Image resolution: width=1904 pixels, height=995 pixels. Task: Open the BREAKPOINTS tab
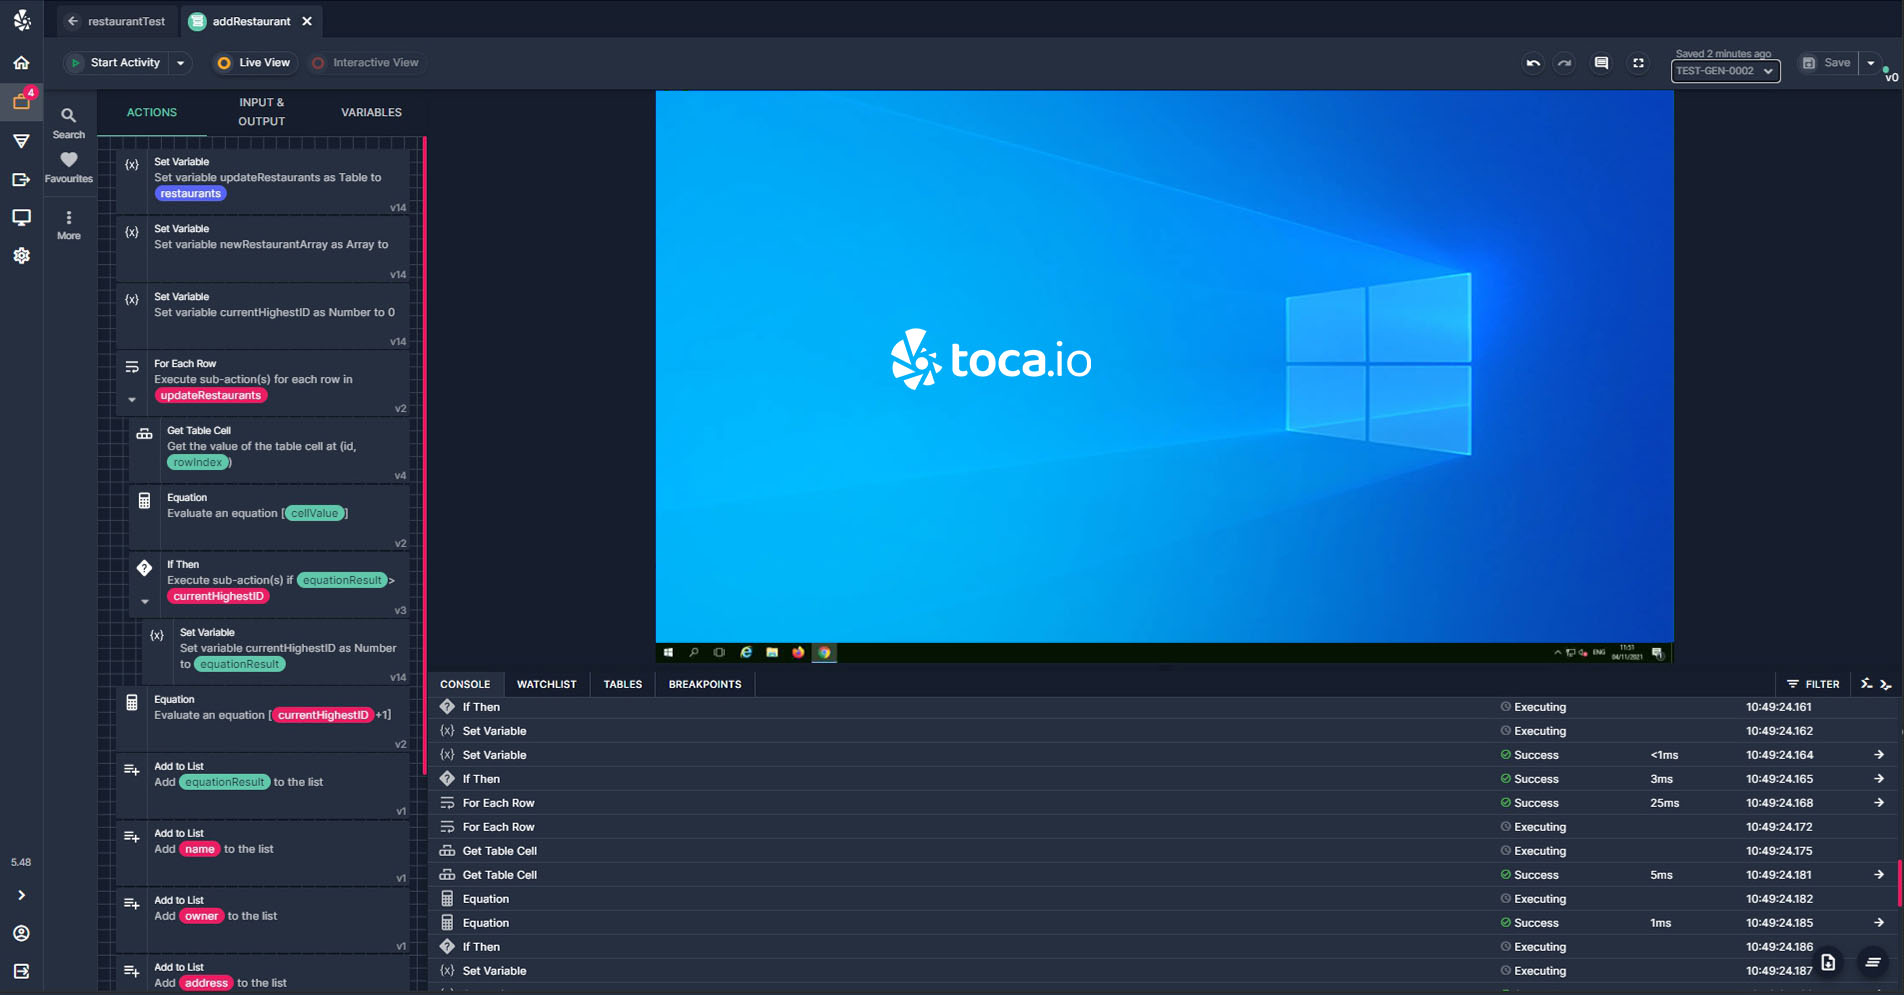point(705,685)
